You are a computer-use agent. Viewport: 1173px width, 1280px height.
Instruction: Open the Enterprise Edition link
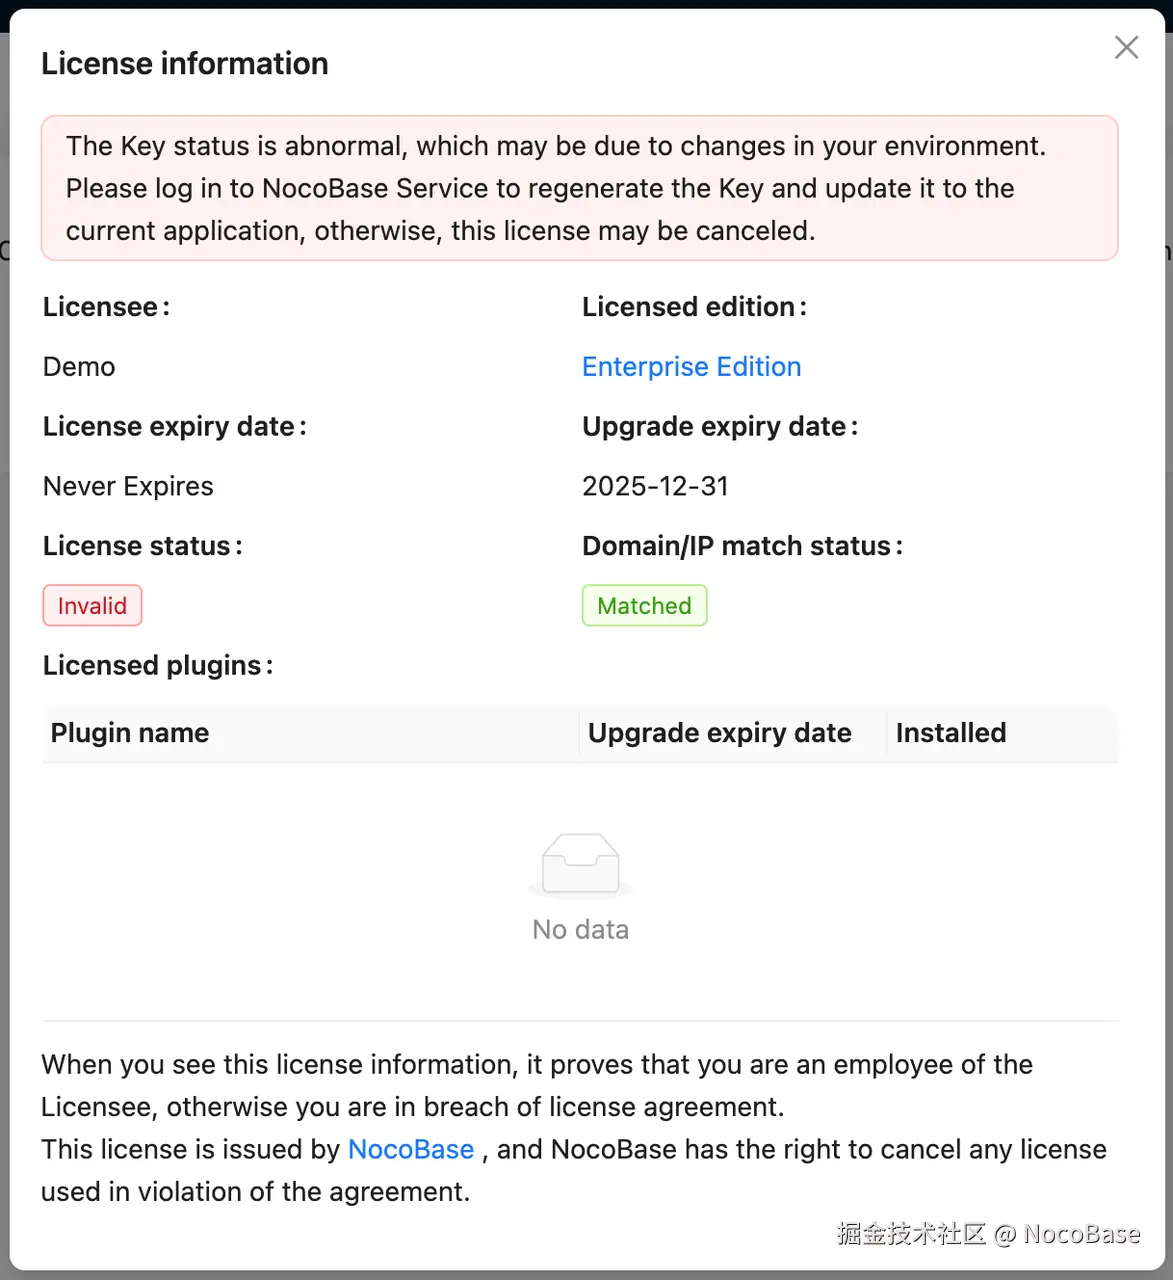pos(691,366)
